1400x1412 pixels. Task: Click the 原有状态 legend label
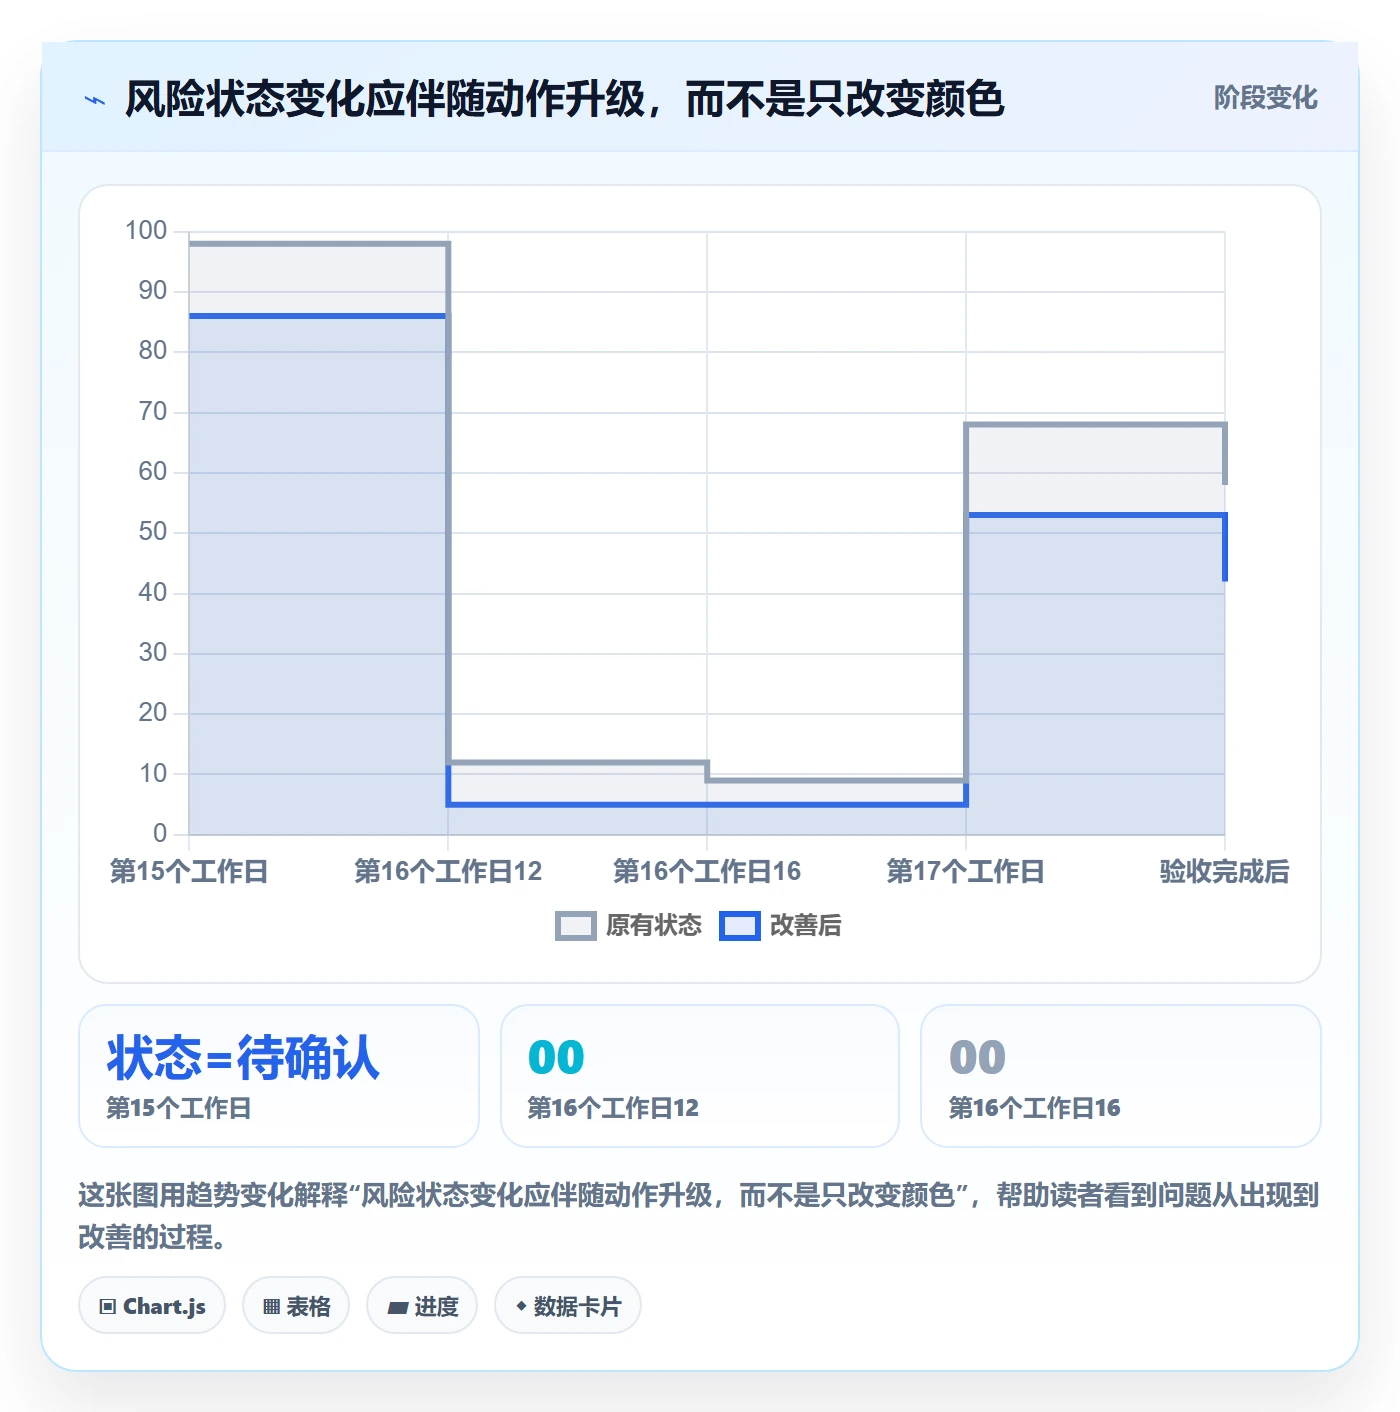pyautogui.click(x=654, y=926)
